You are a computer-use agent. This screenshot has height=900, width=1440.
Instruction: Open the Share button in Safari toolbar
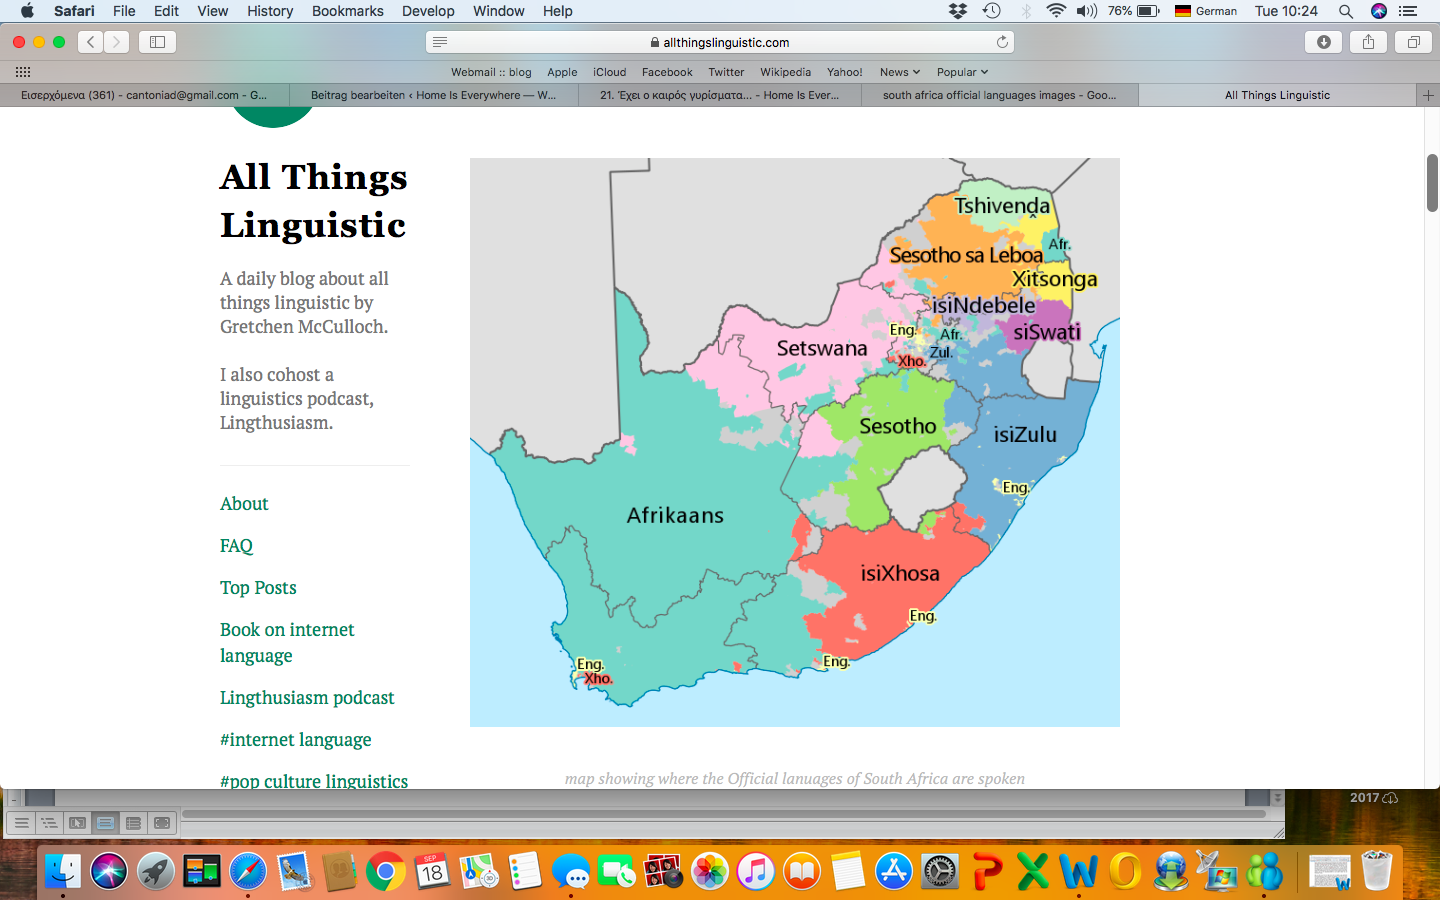coord(1368,42)
